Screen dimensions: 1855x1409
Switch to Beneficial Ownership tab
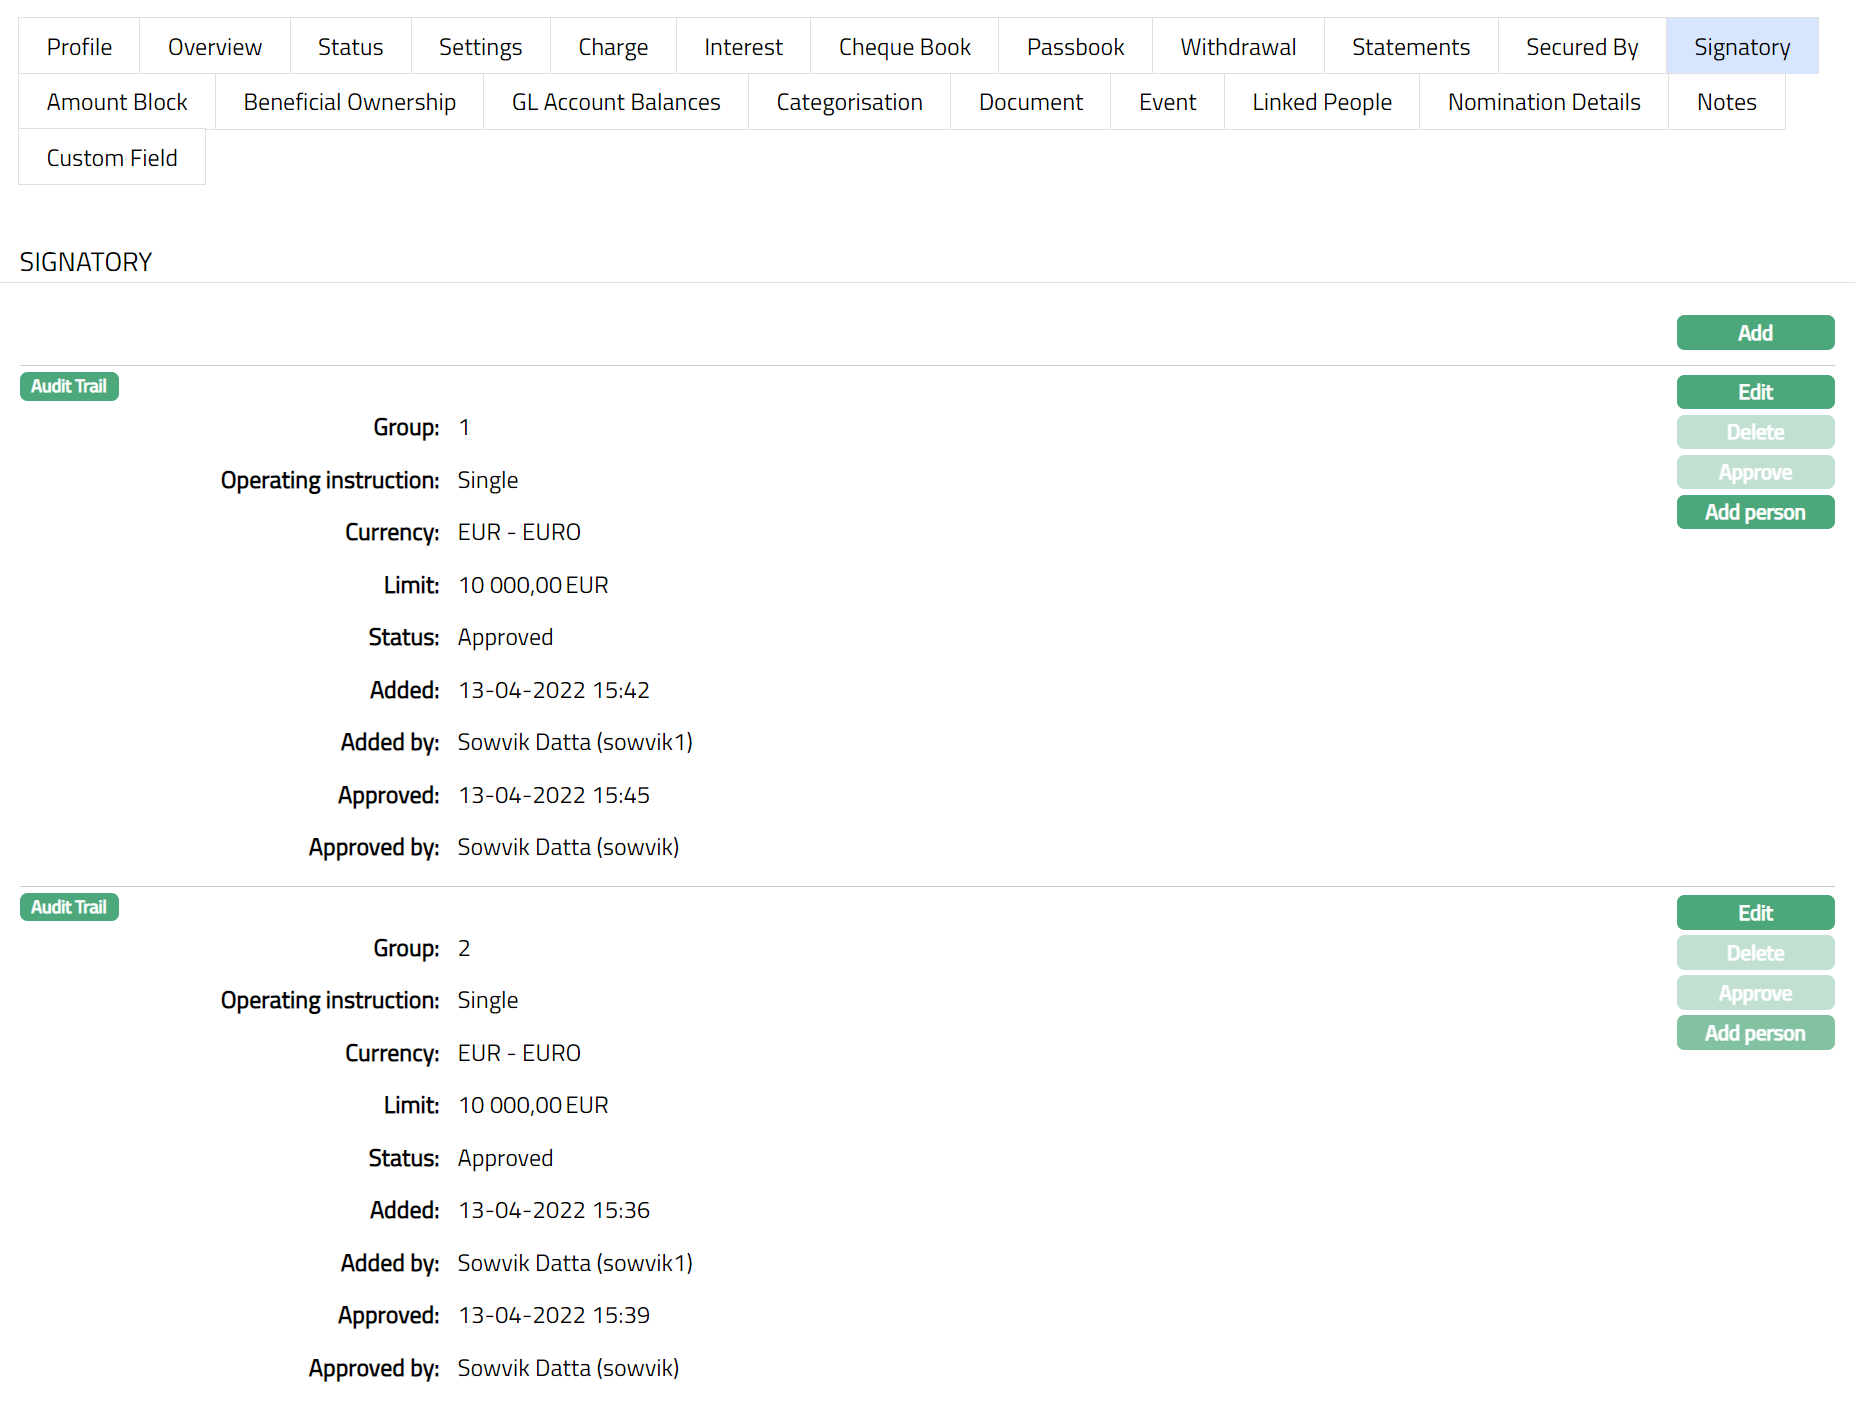[349, 102]
